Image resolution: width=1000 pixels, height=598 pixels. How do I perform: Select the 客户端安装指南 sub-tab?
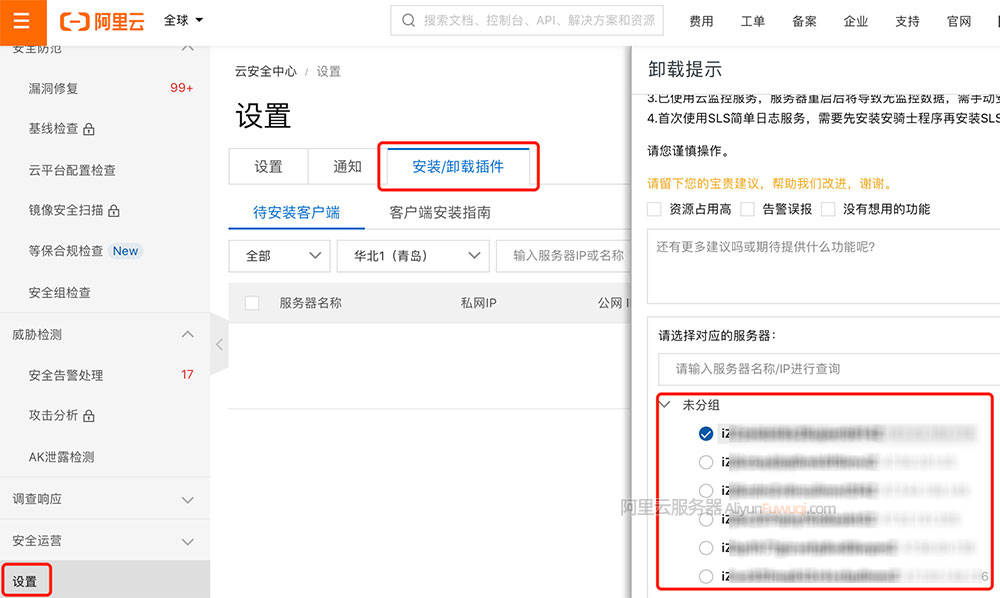(440, 212)
